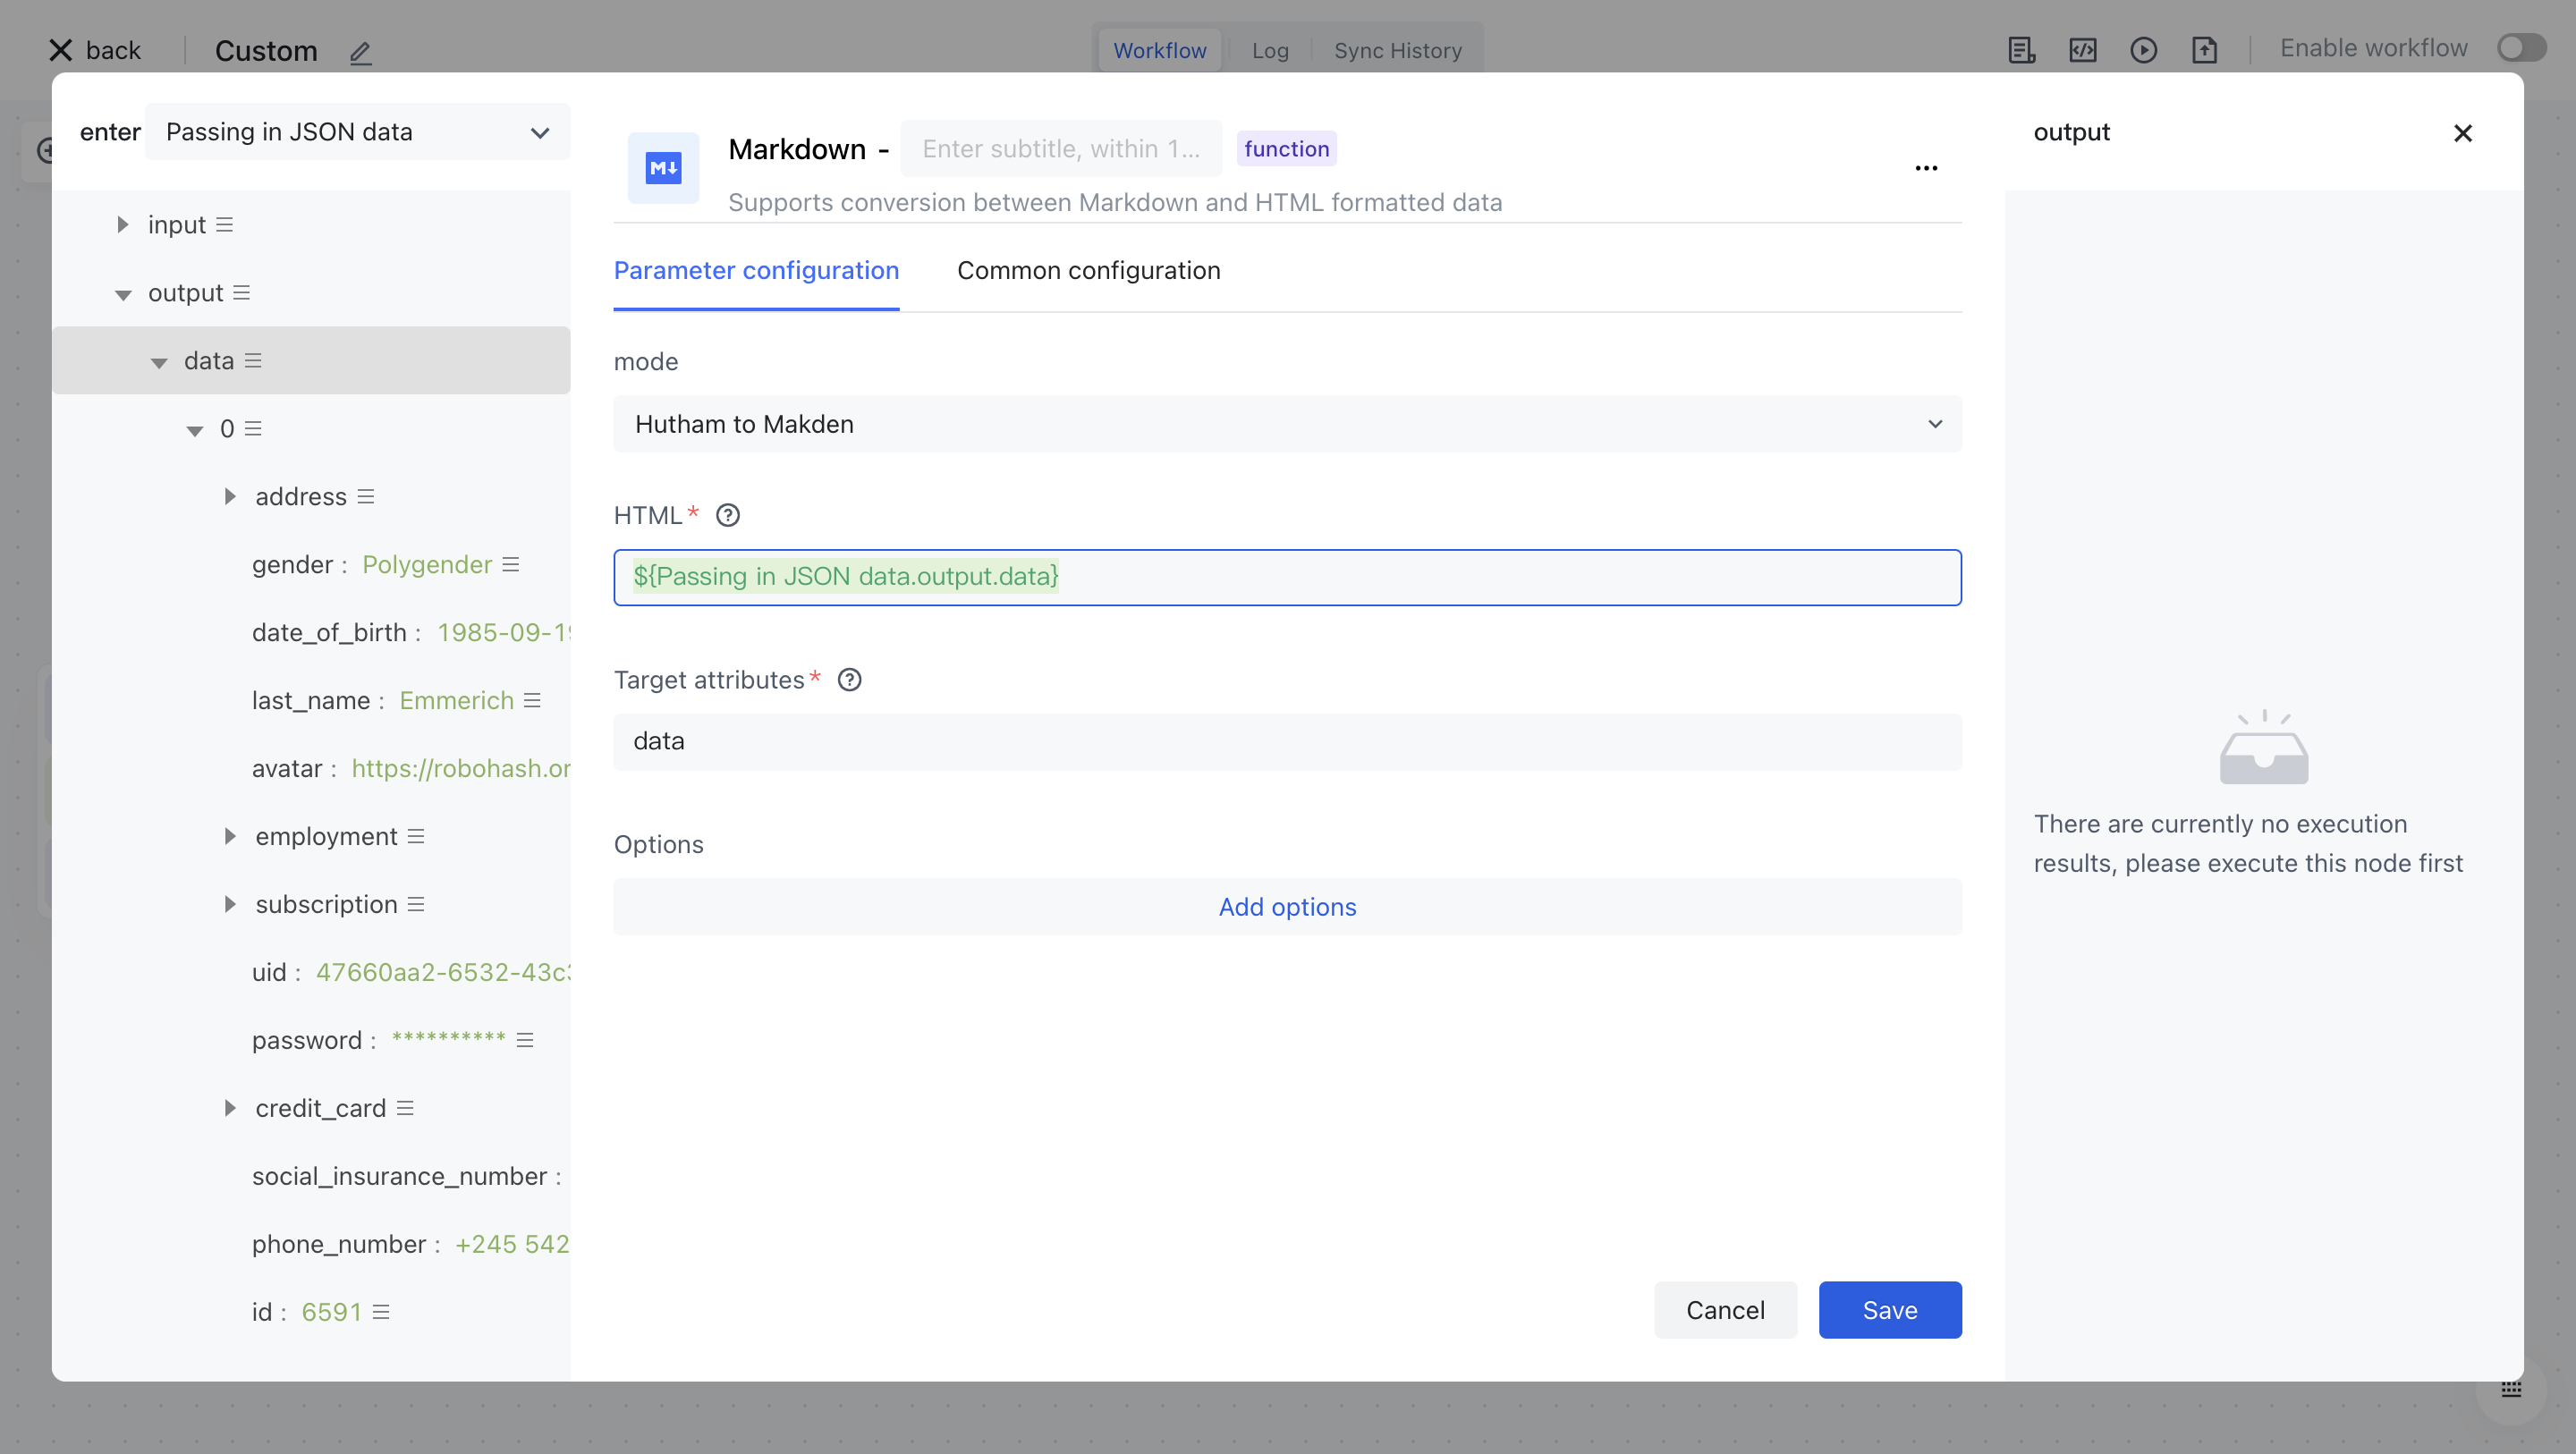Click the HTML field help question icon

pyautogui.click(x=728, y=515)
